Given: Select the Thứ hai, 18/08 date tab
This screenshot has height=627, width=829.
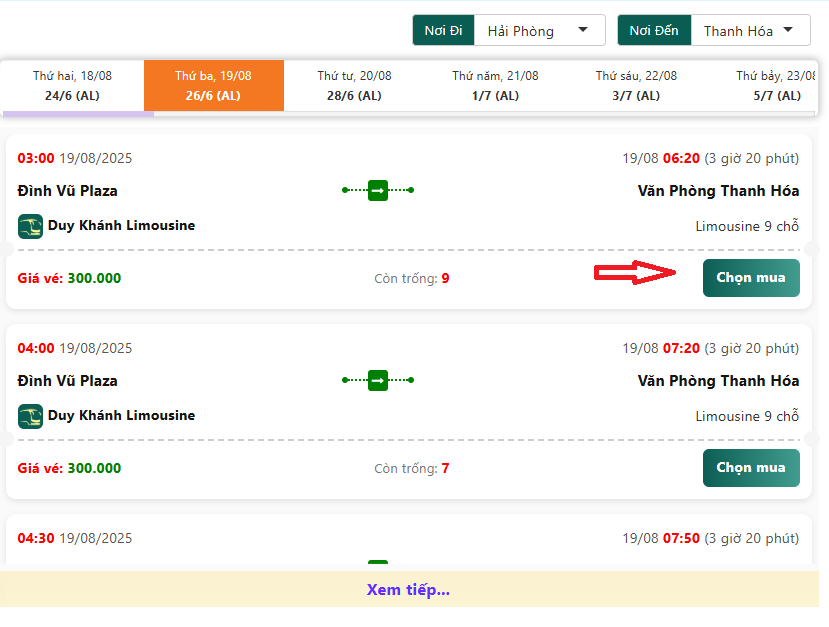Looking at the screenshot, I should 72,86.
